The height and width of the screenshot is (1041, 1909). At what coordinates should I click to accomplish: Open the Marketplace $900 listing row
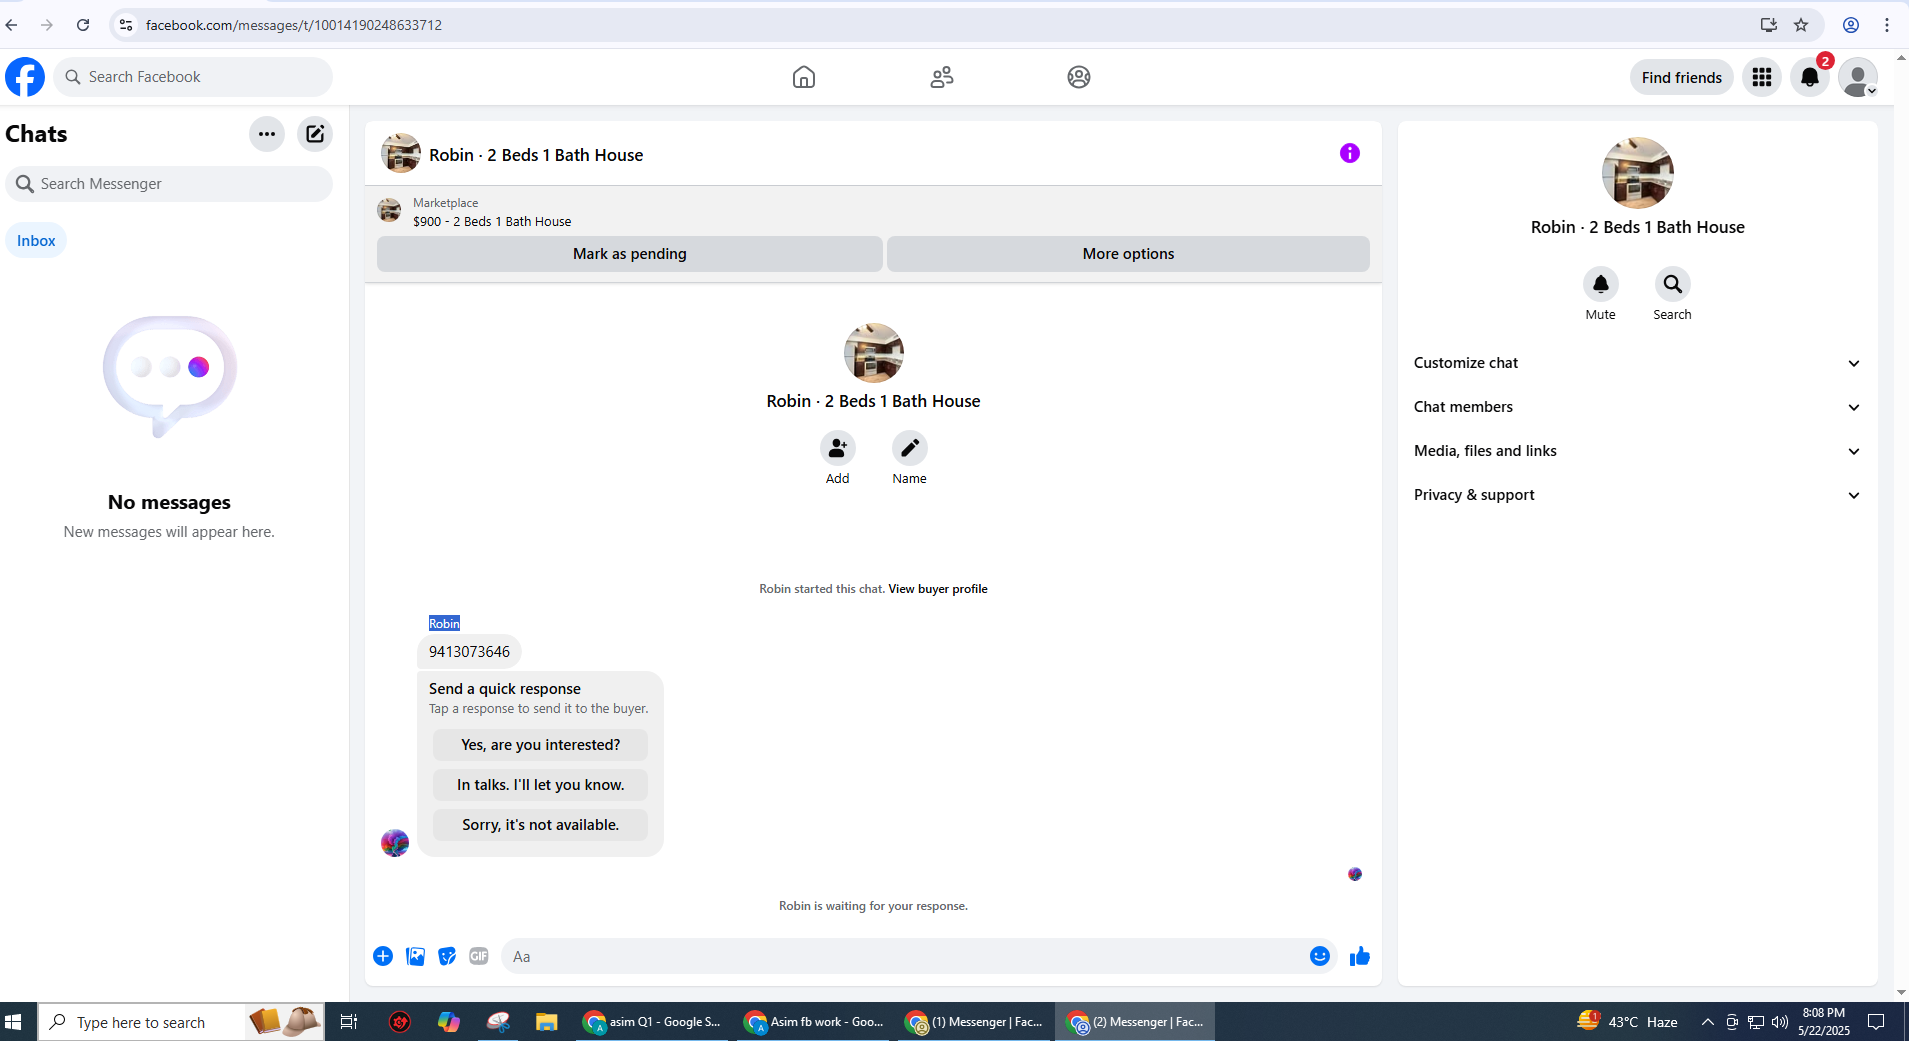coord(873,212)
